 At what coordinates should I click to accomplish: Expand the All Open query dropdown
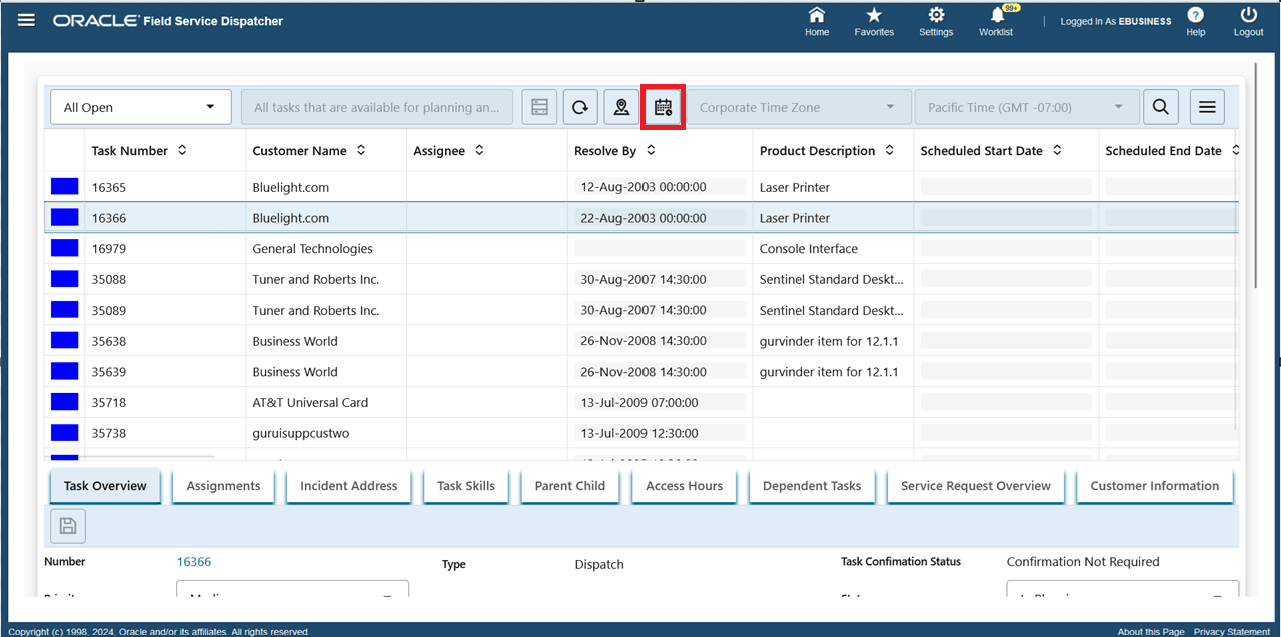click(x=140, y=107)
